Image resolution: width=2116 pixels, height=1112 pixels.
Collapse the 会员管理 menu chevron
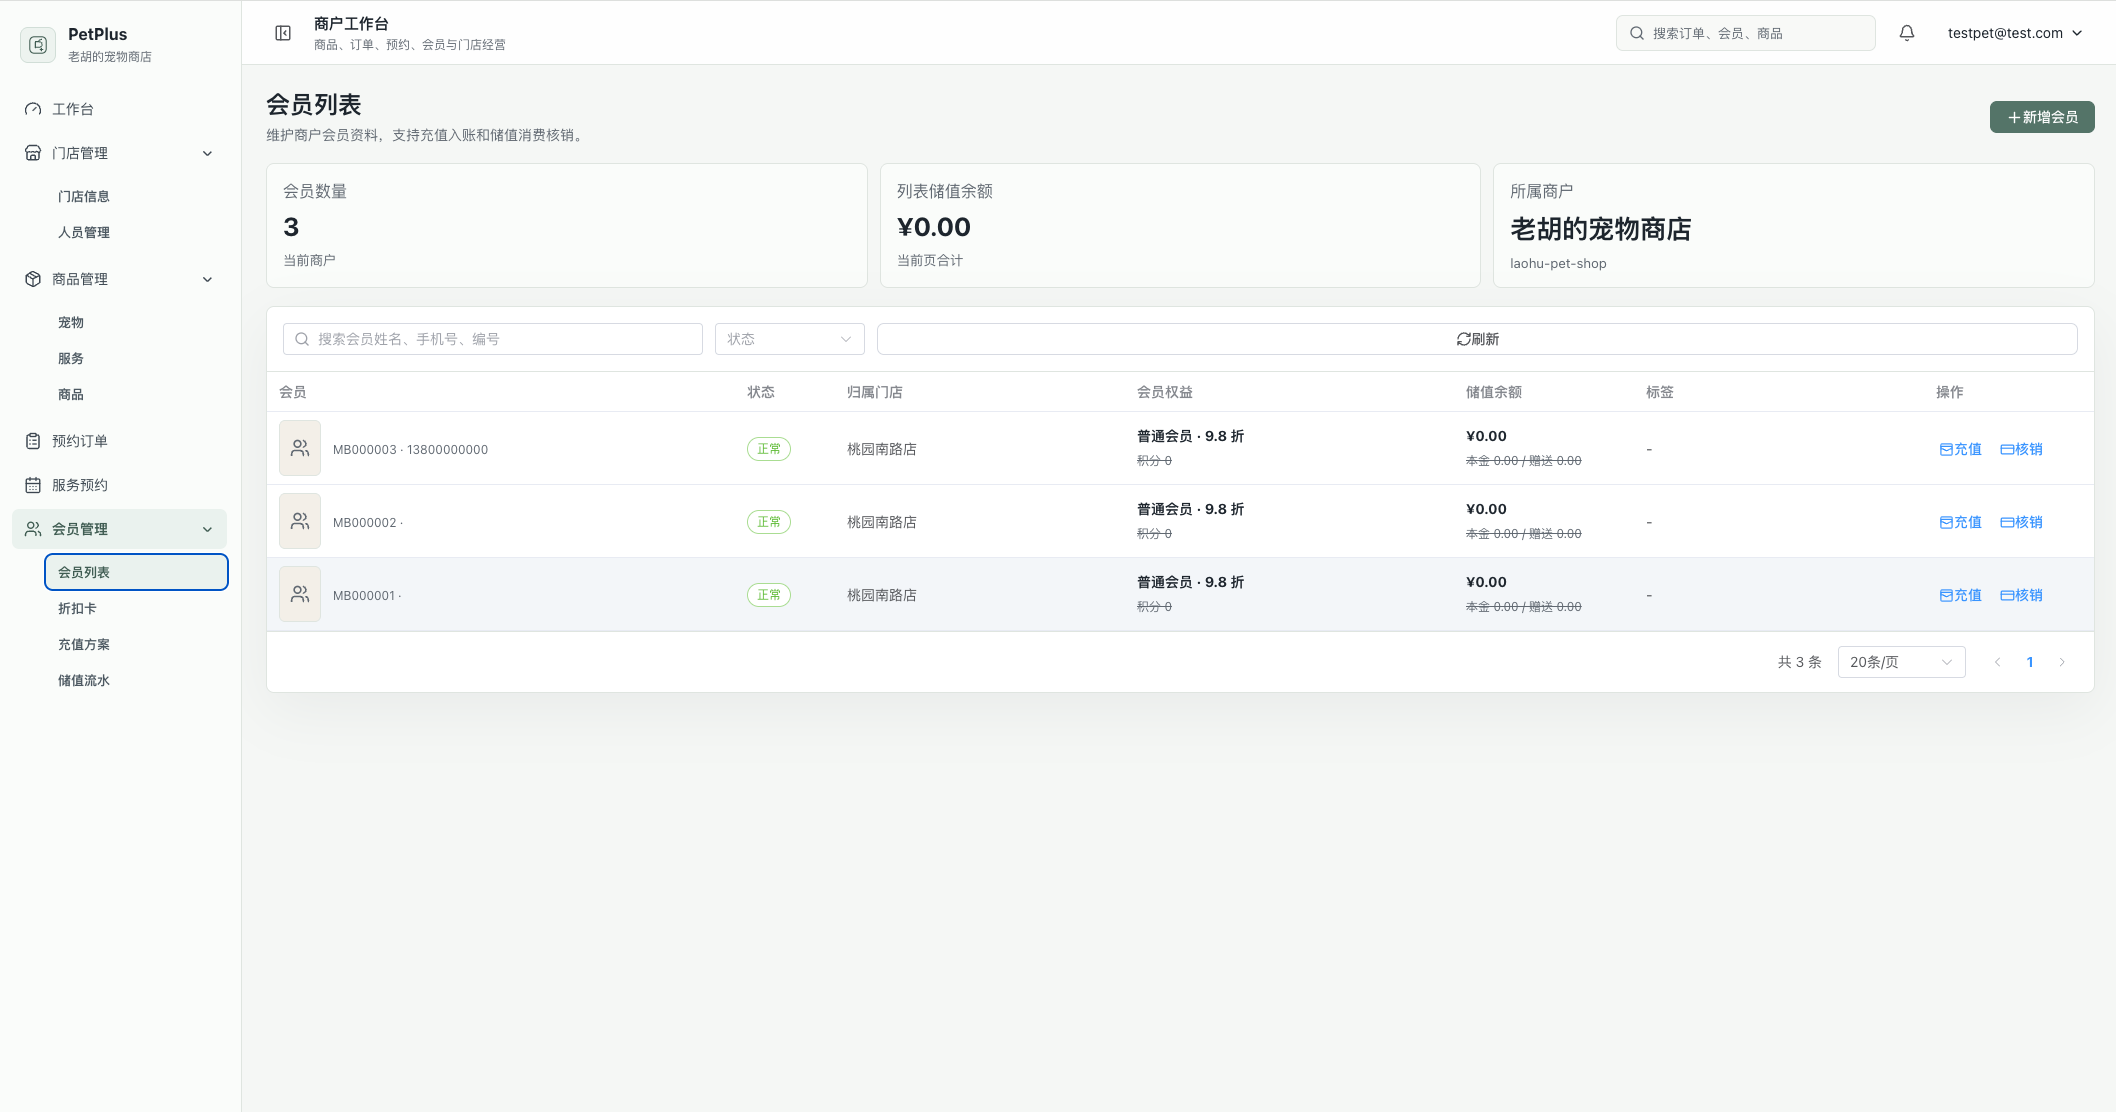pyautogui.click(x=208, y=529)
